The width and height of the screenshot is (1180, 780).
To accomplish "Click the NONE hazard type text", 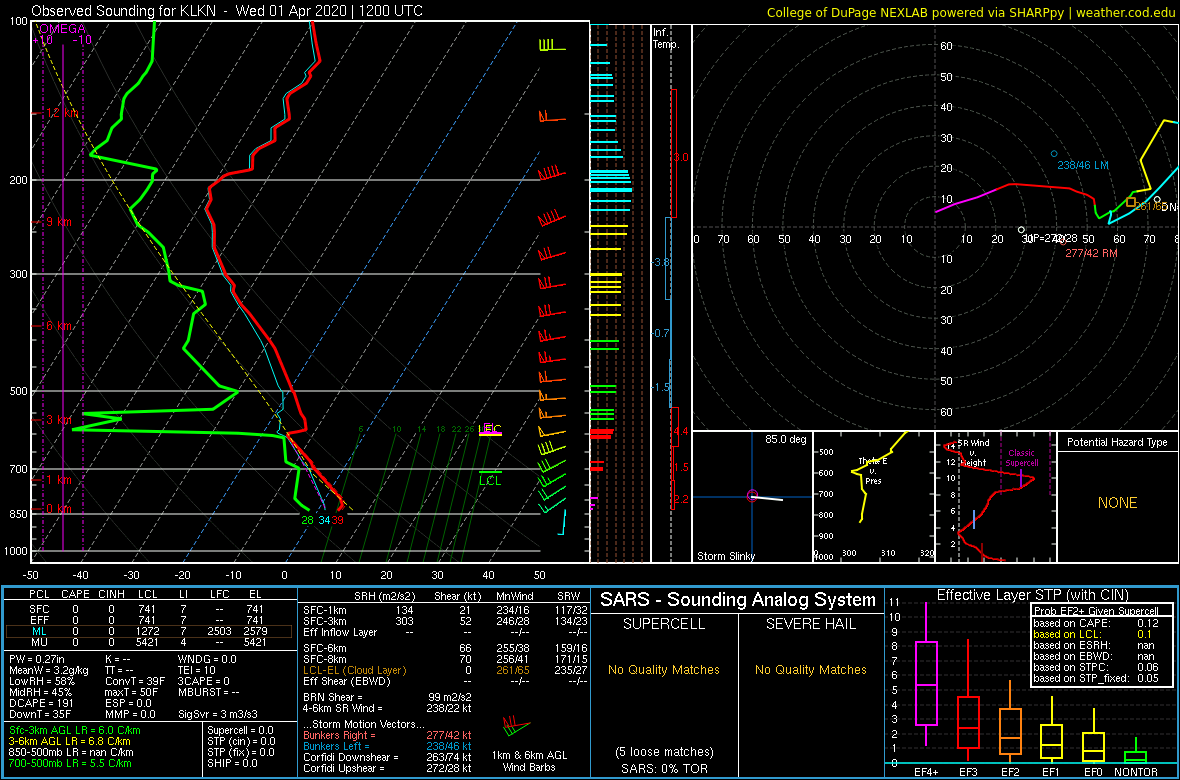I will [x=1116, y=503].
